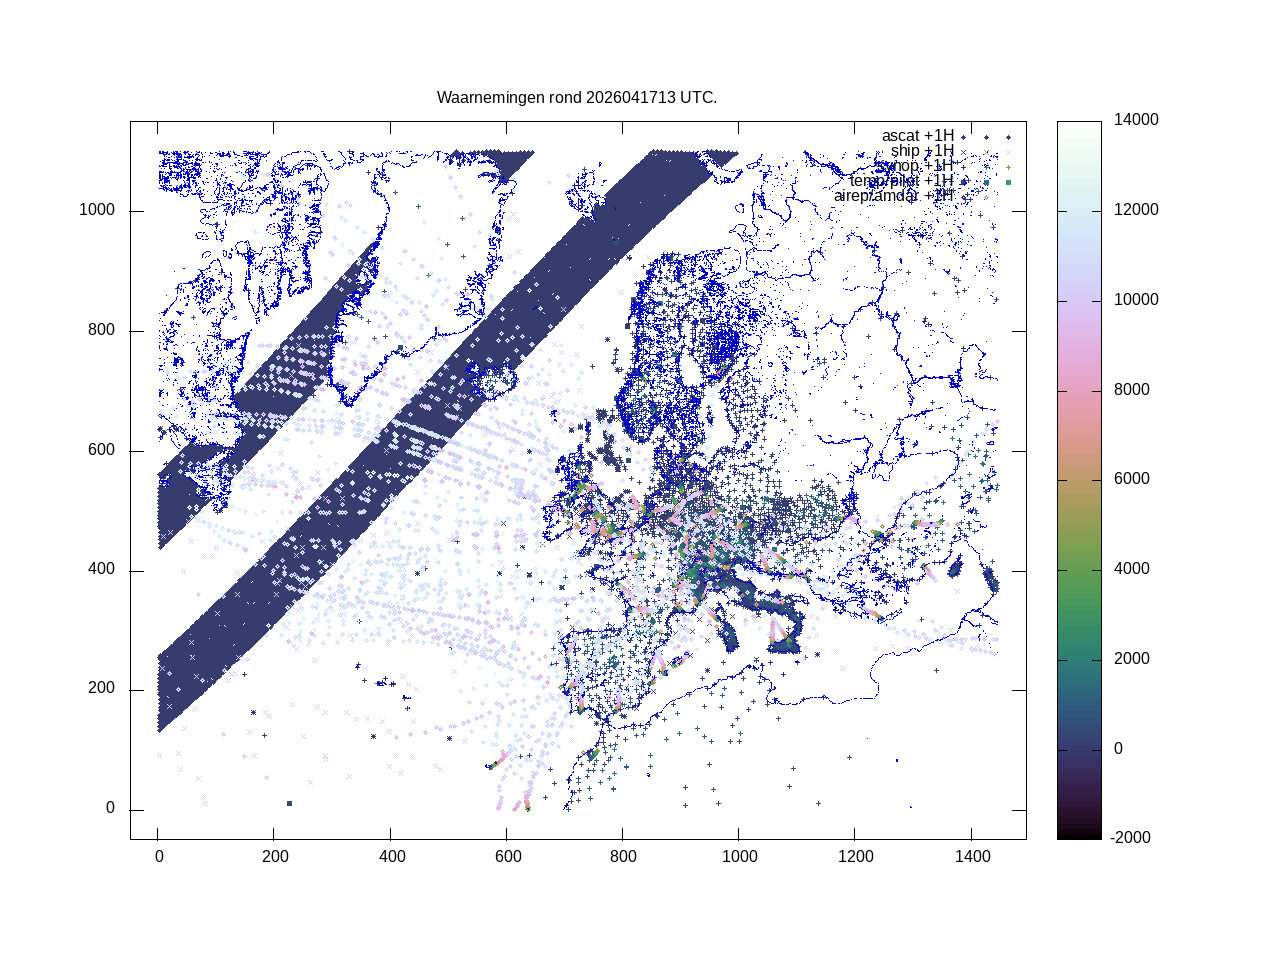Click the isolated square marker near map bottom-left
This screenshot has height=960, width=1280.
pyautogui.click(x=289, y=803)
